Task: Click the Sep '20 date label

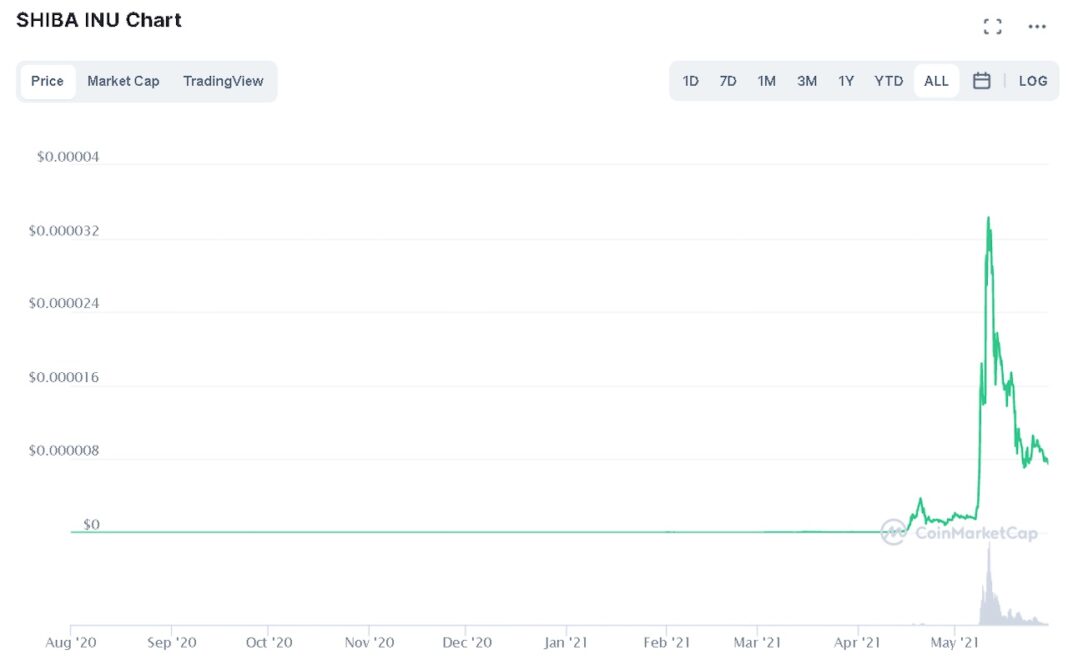Action: click(172, 642)
